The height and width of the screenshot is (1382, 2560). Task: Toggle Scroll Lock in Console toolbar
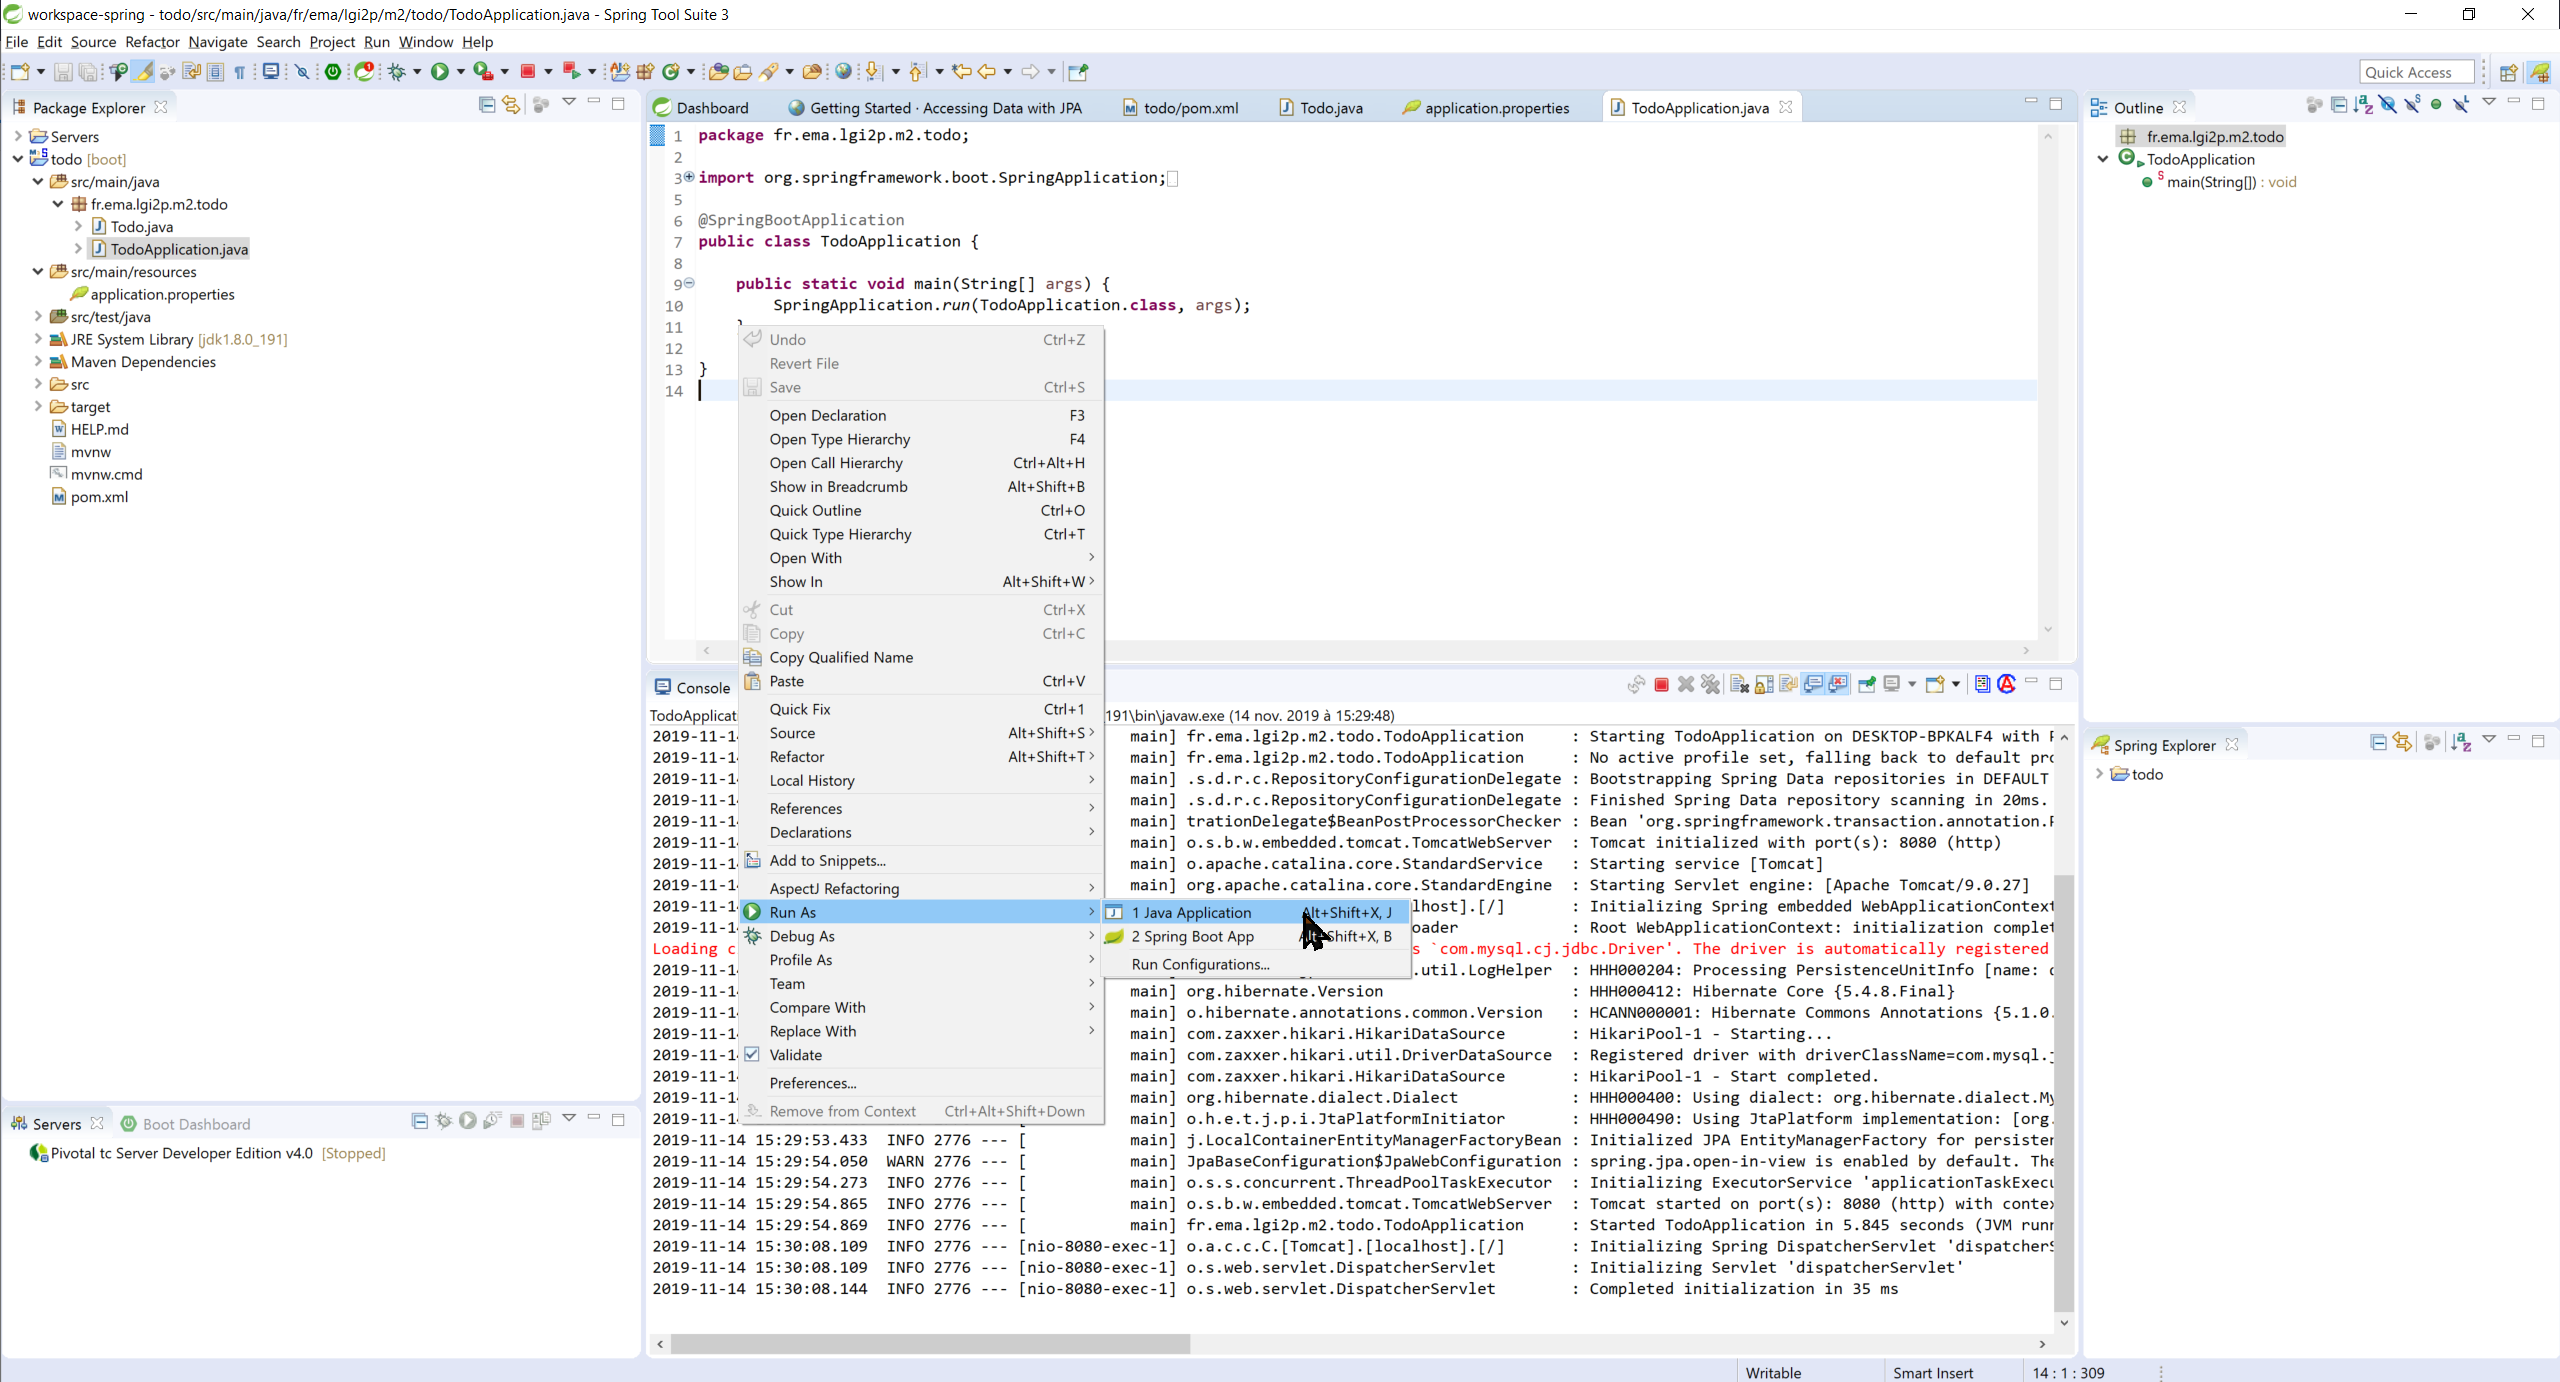point(1764,685)
